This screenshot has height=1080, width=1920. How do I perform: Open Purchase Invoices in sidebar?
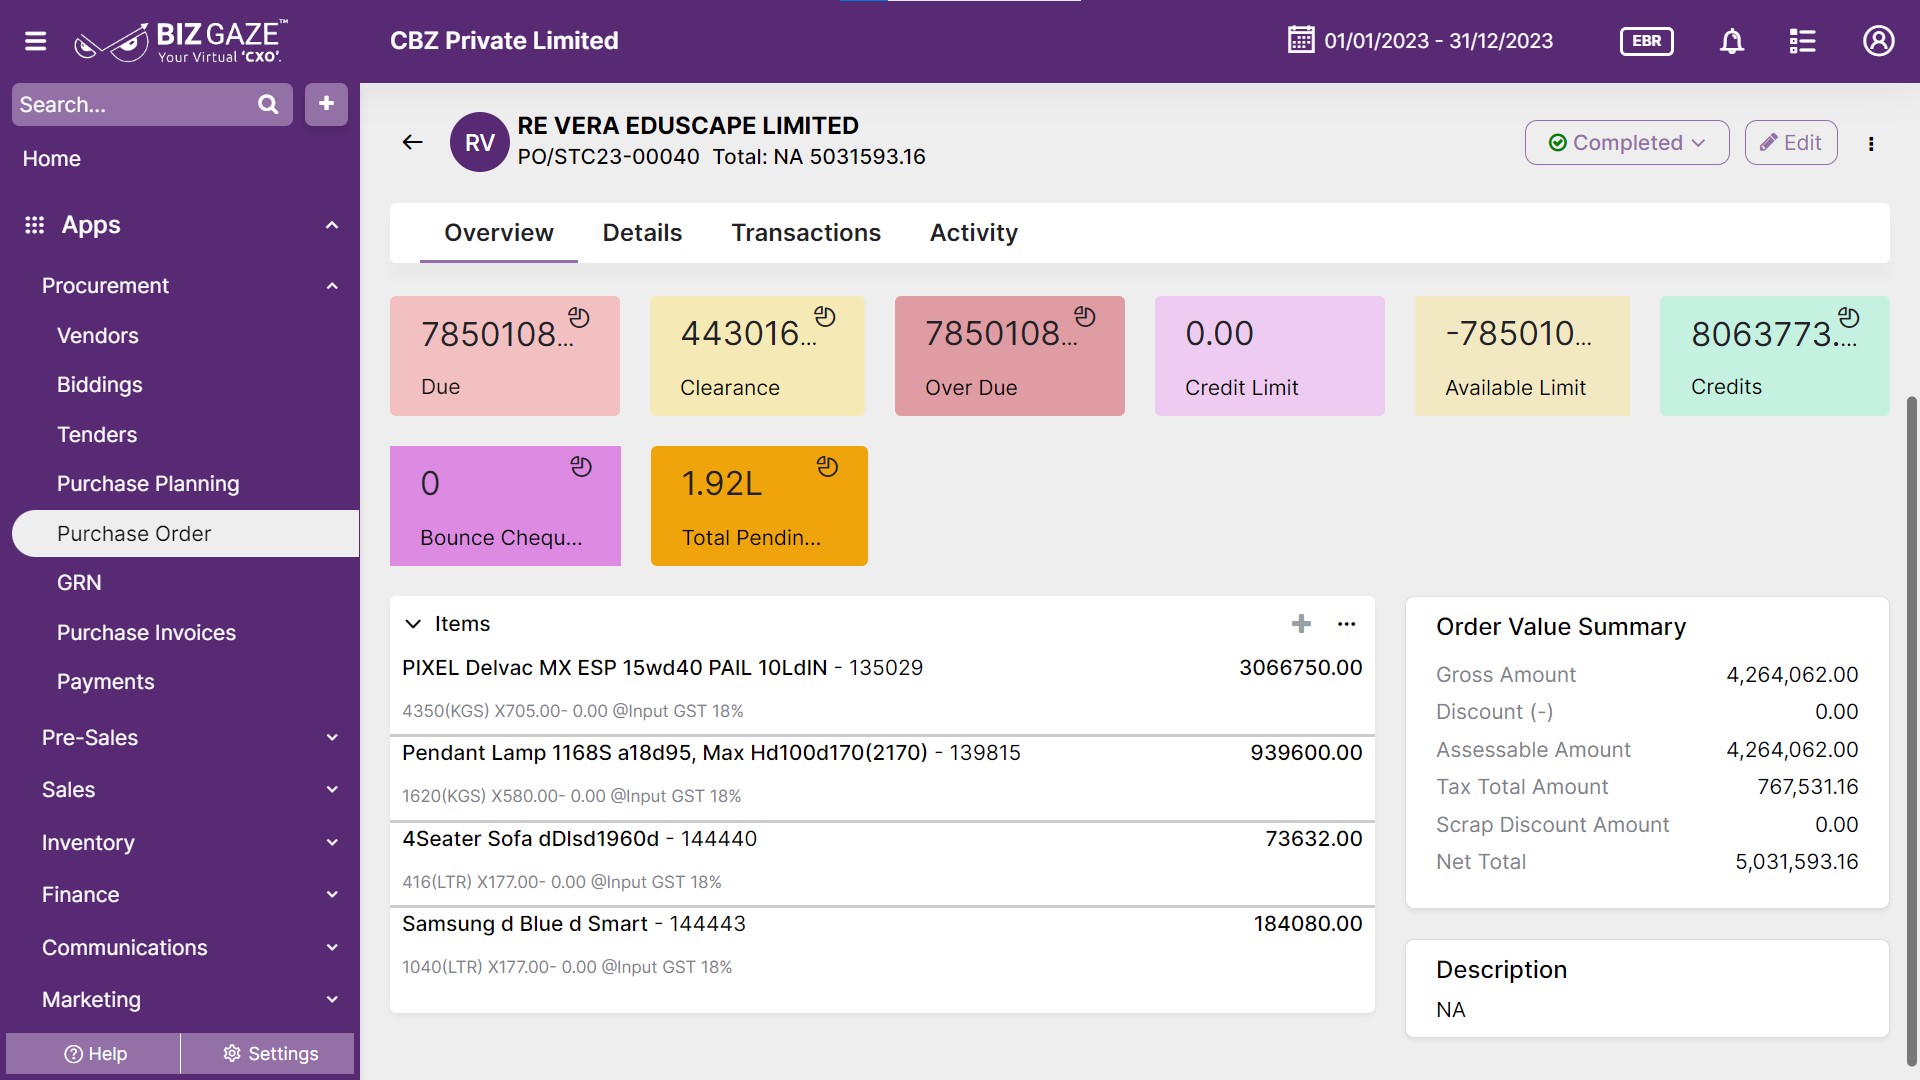pos(146,633)
